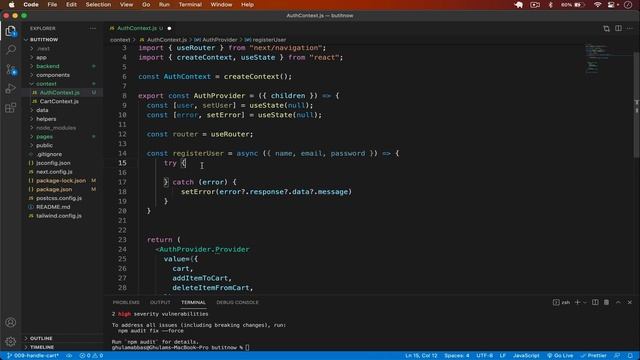Maximize the panel with up chevron
The height and width of the screenshot is (360, 640).
point(618,302)
